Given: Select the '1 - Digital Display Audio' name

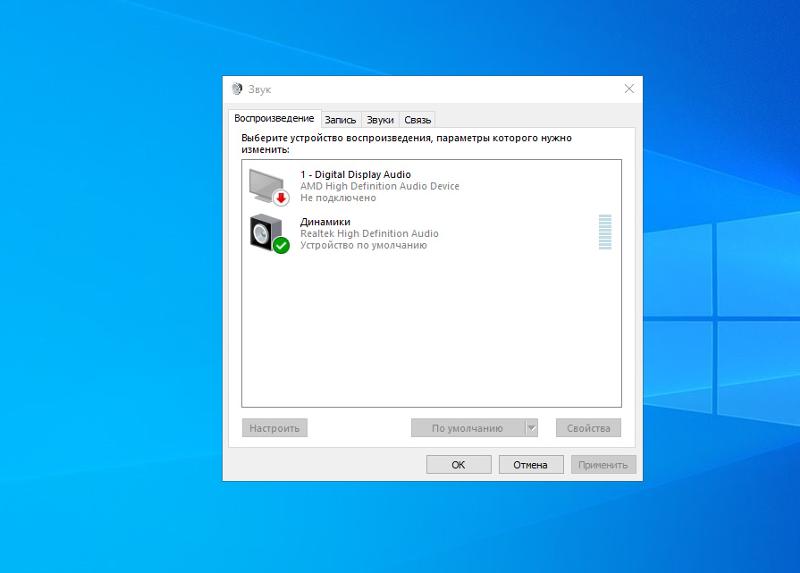Looking at the screenshot, I should pos(356,175).
